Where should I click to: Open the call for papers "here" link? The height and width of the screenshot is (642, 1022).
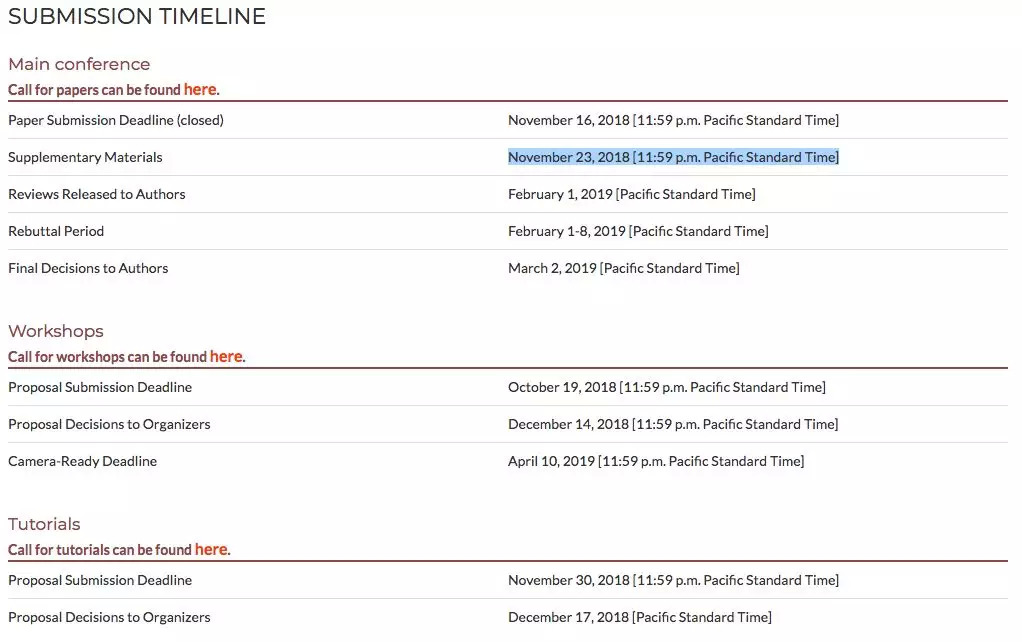[200, 89]
